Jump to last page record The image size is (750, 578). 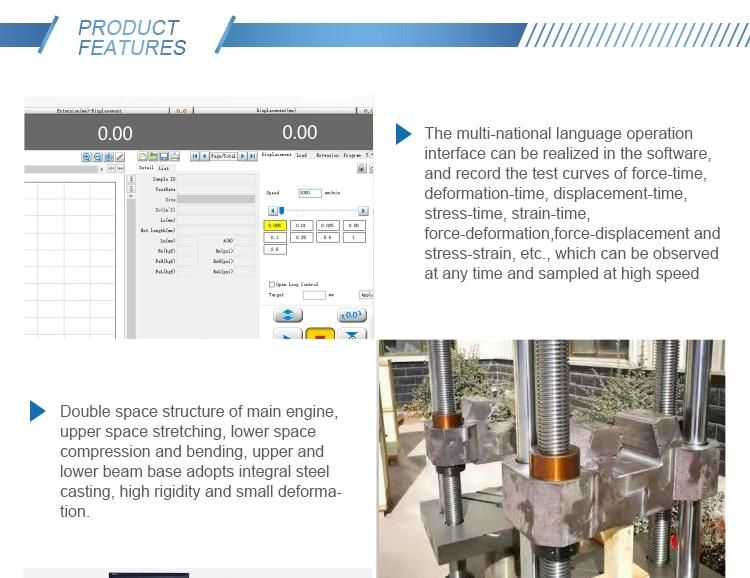point(252,156)
